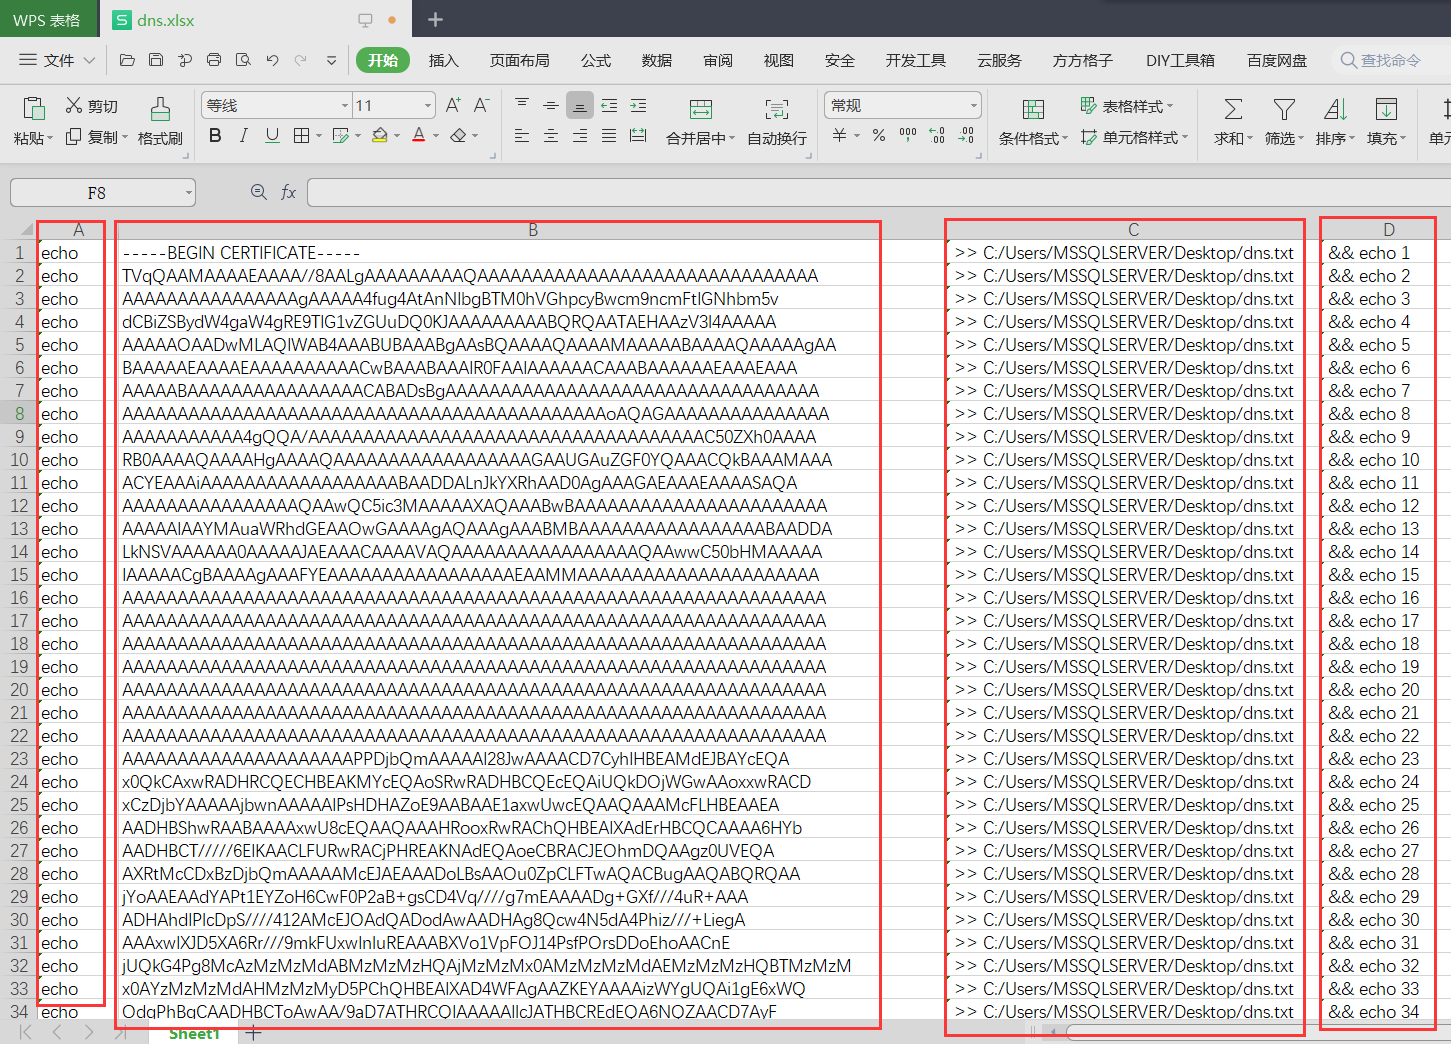
Task: Expand the 条件格式 dropdown
Action: tap(1065, 138)
